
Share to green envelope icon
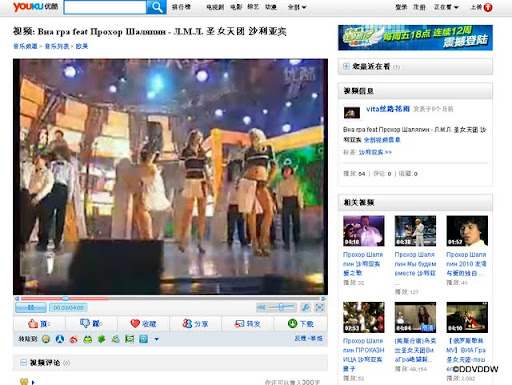click(x=129, y=339)
